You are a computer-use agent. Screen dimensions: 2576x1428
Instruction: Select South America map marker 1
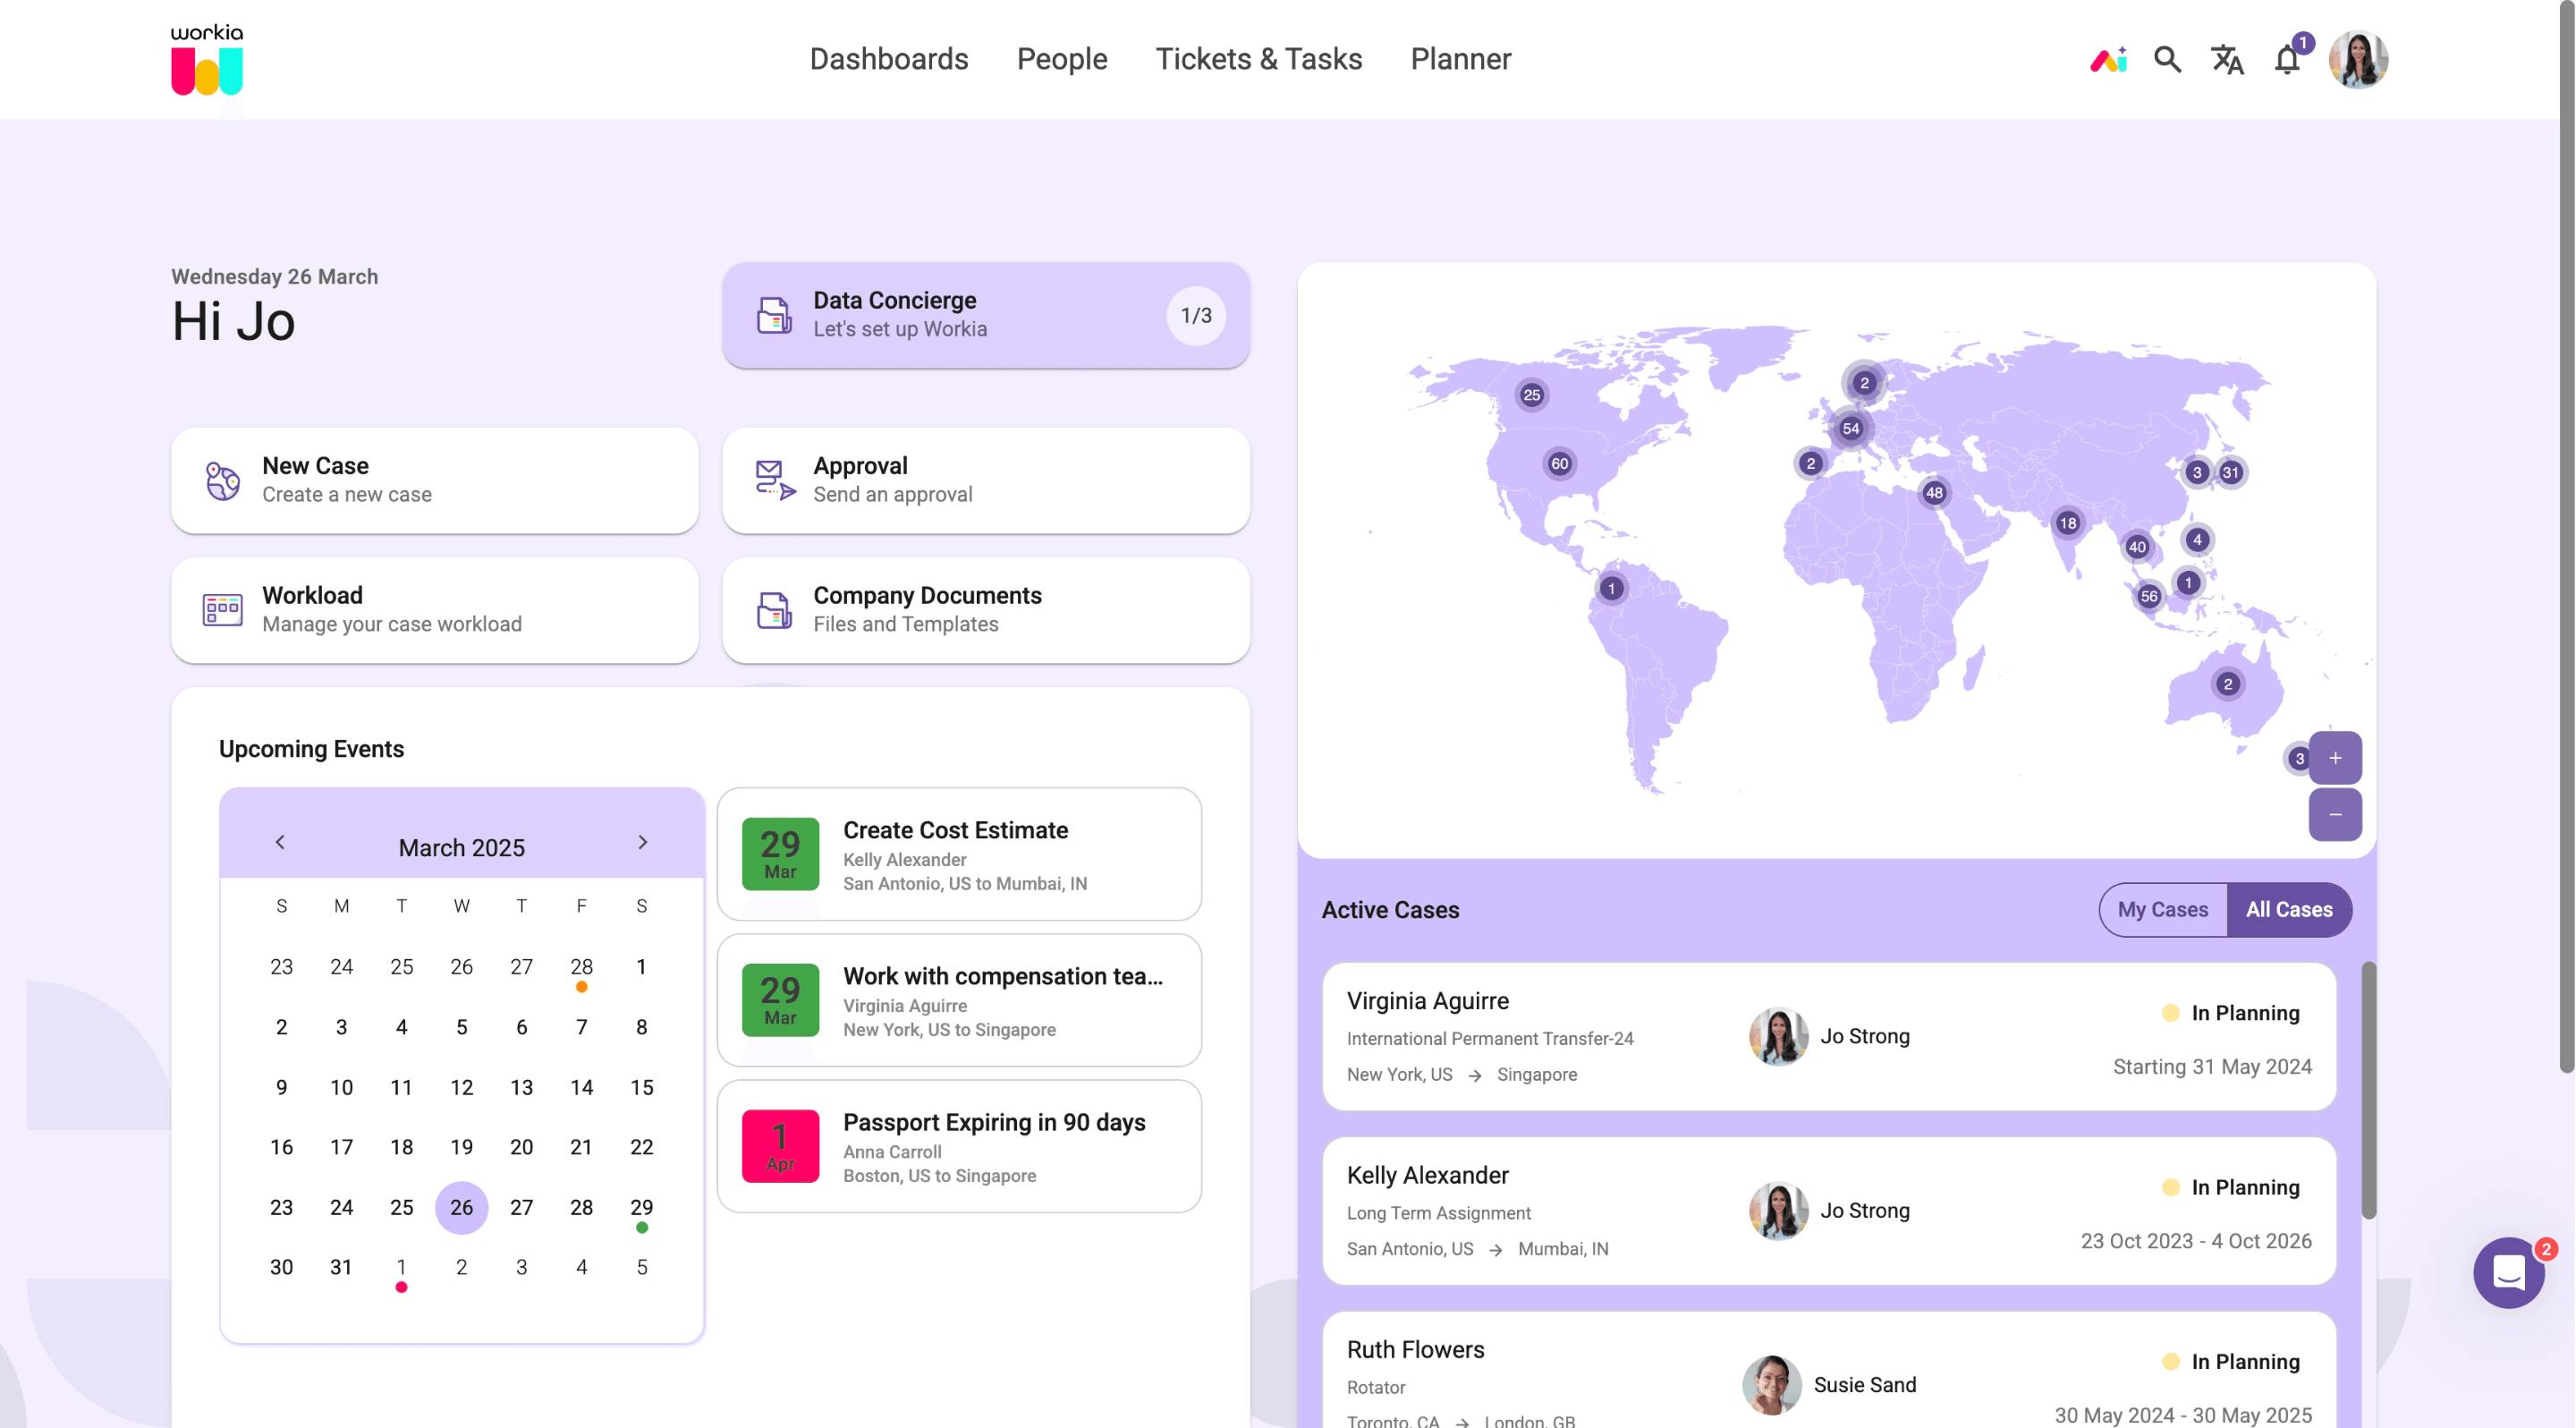(x=1611, y=588)
